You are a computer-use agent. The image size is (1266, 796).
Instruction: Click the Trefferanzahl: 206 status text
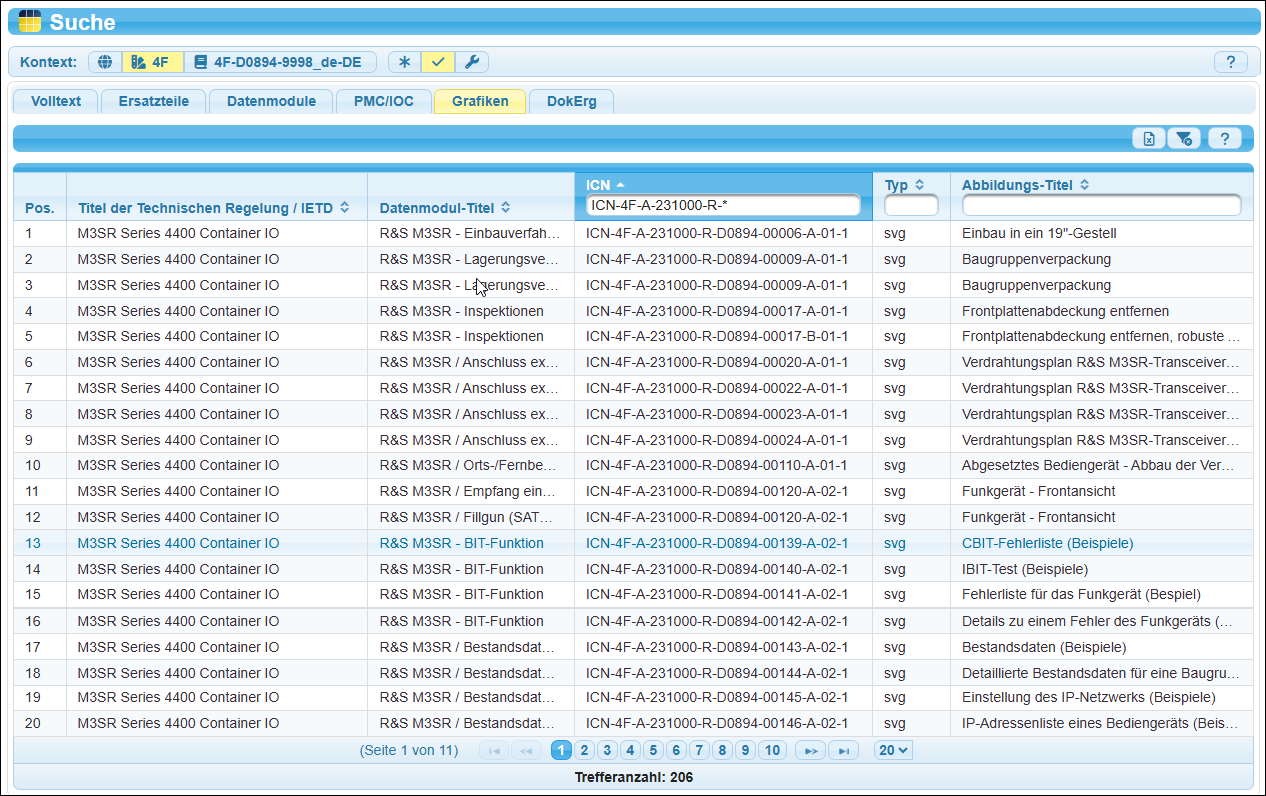point(633,777)
